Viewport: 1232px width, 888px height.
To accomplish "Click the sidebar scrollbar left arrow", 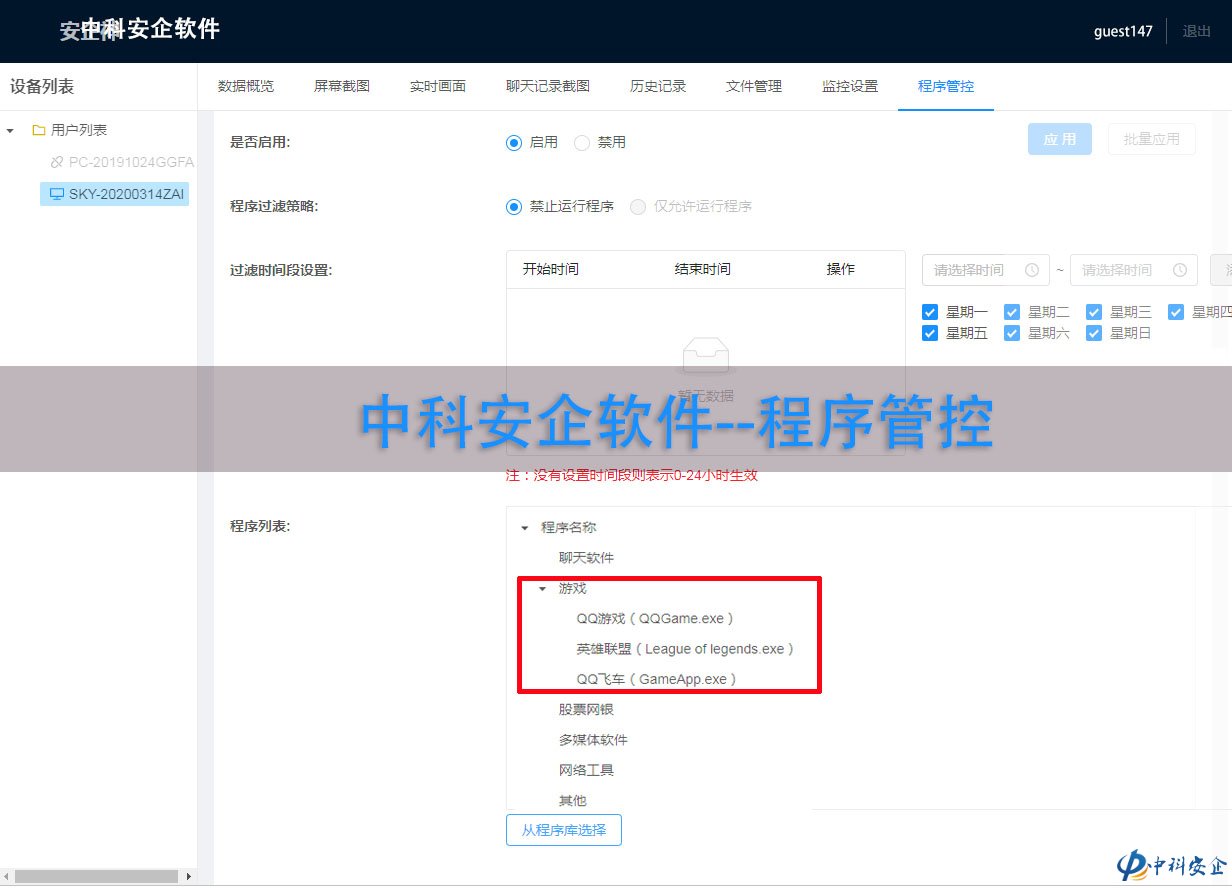I will 8,877.
